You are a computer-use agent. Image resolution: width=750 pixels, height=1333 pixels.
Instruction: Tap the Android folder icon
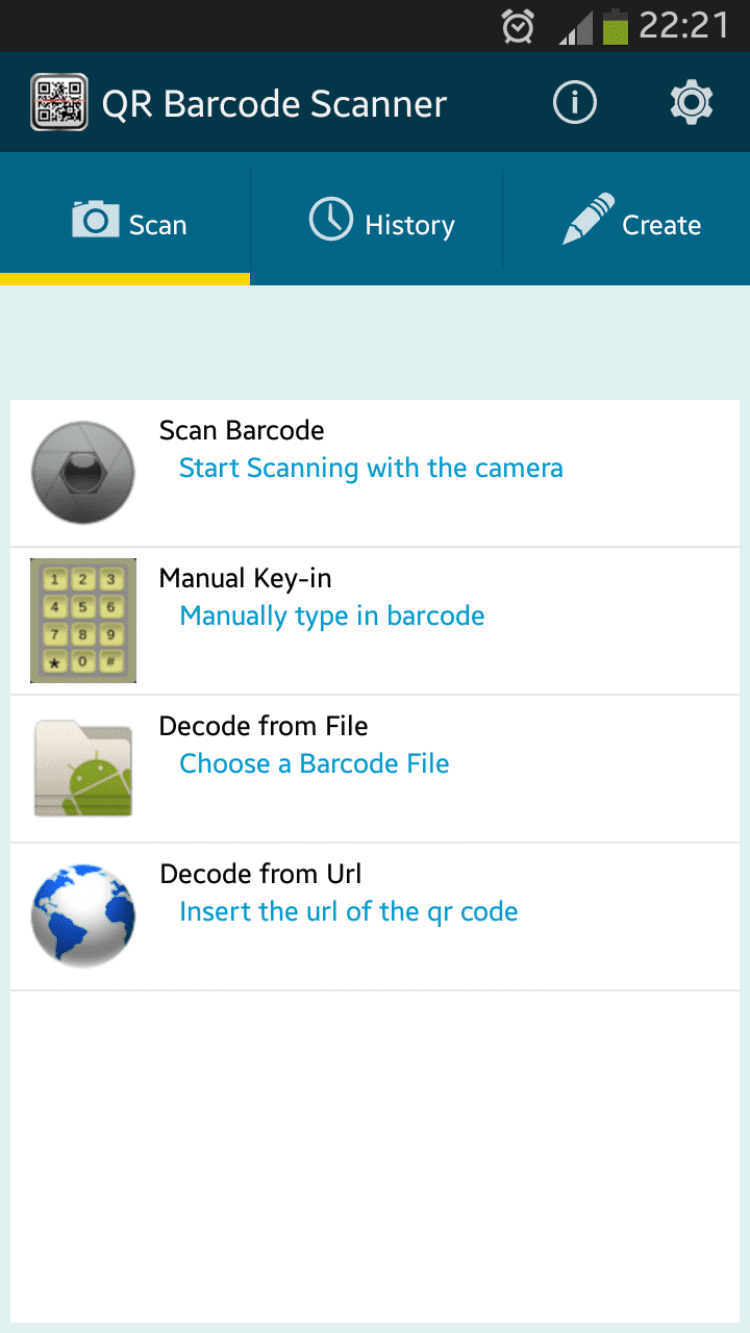83,768
